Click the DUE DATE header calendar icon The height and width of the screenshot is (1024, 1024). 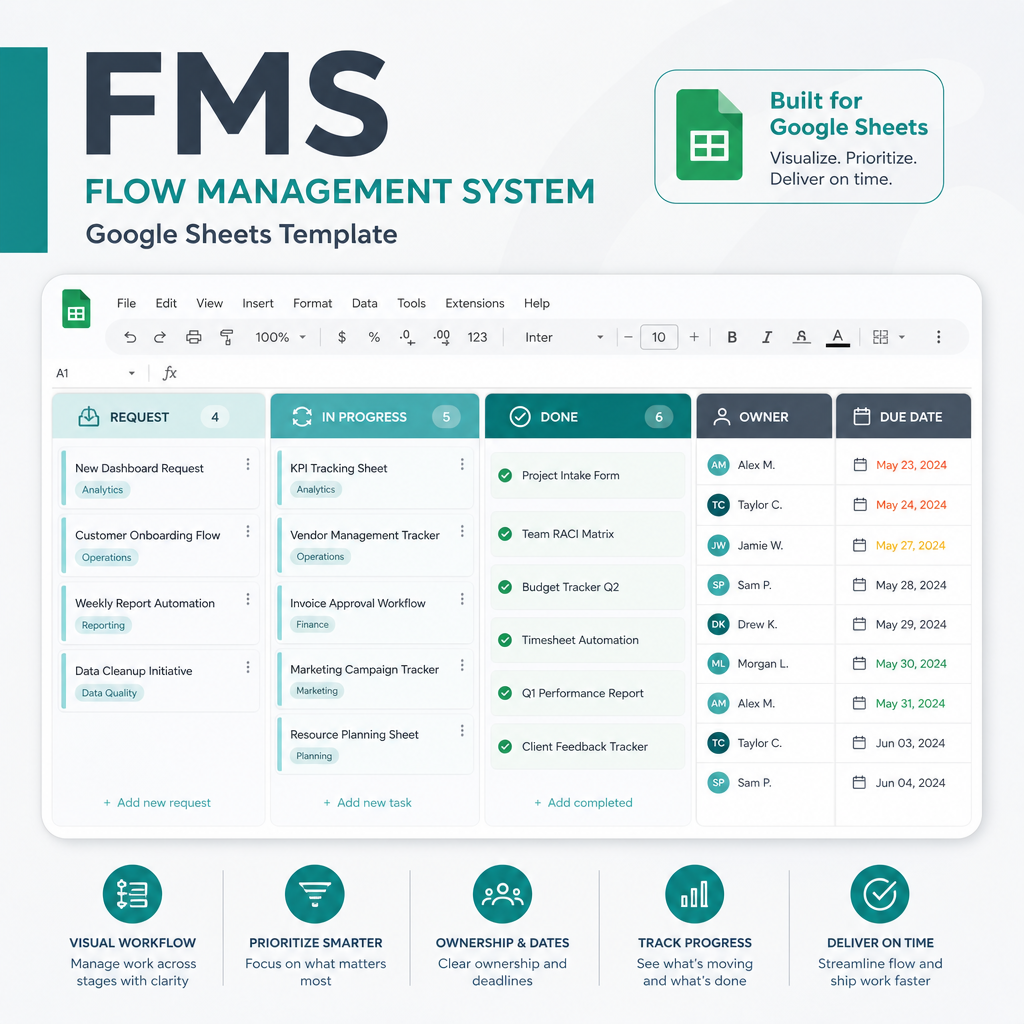click(x=862, y=417)
